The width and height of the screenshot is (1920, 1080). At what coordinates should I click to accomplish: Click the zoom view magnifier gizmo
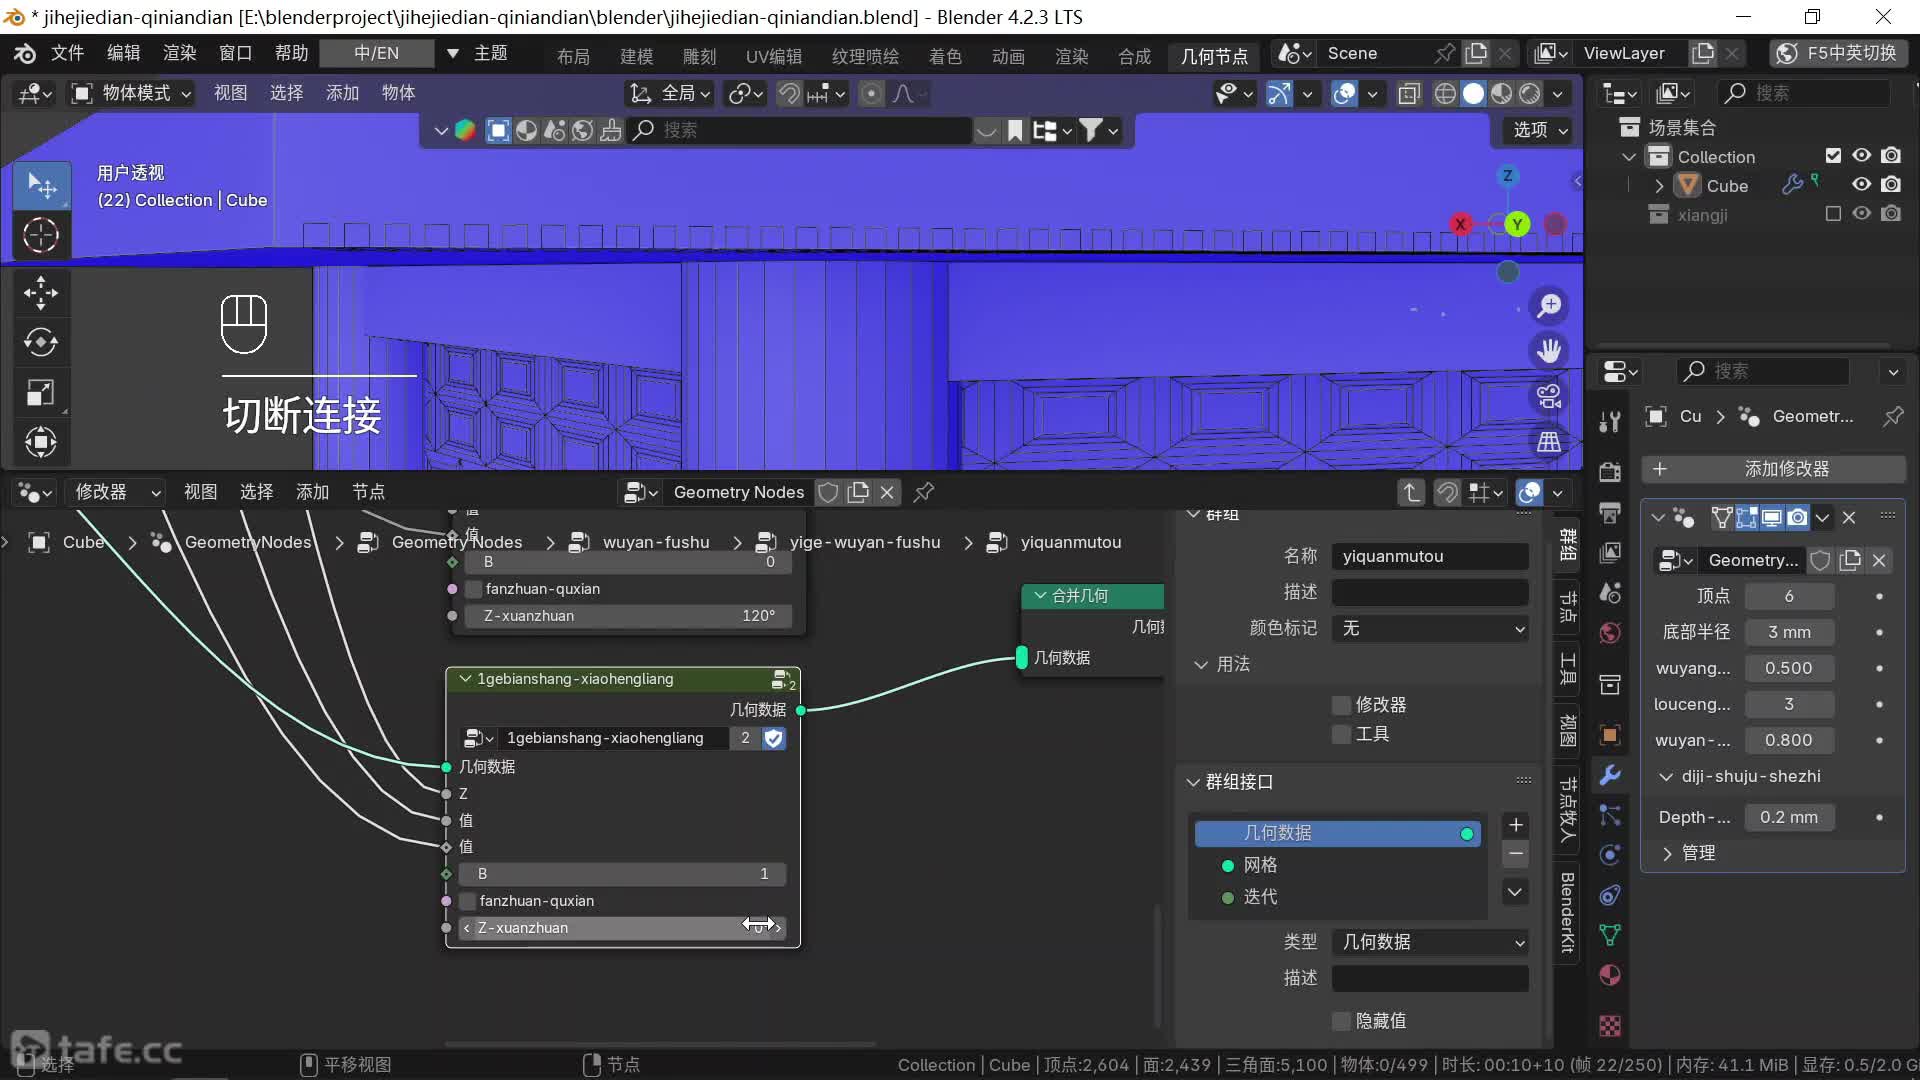point(1549,306)
